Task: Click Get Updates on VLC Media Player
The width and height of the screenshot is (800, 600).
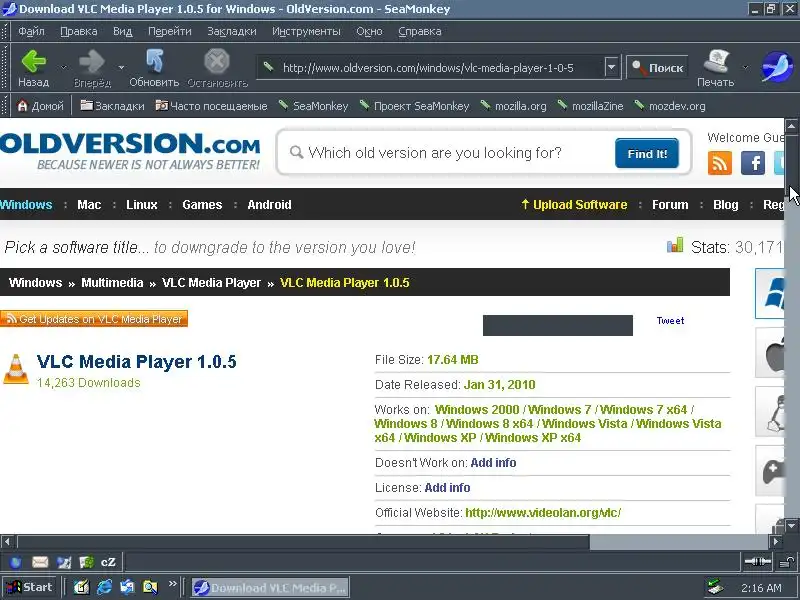Action: pyautogui.click(x=94, y=319)
